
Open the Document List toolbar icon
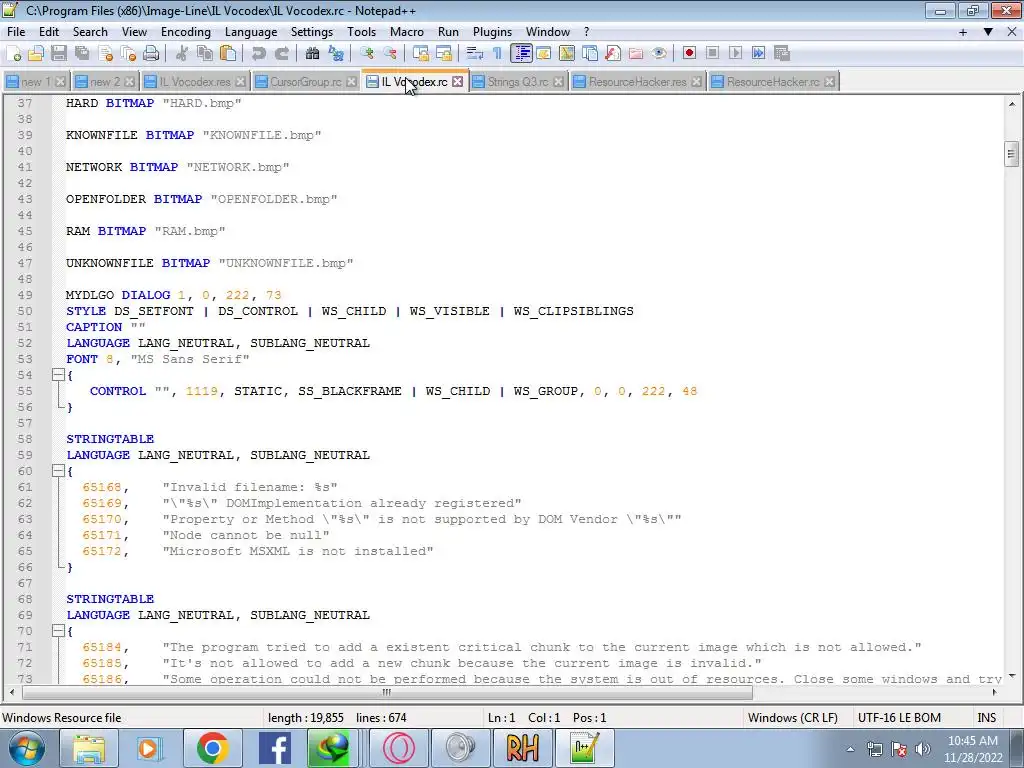(x=590, y=54)
